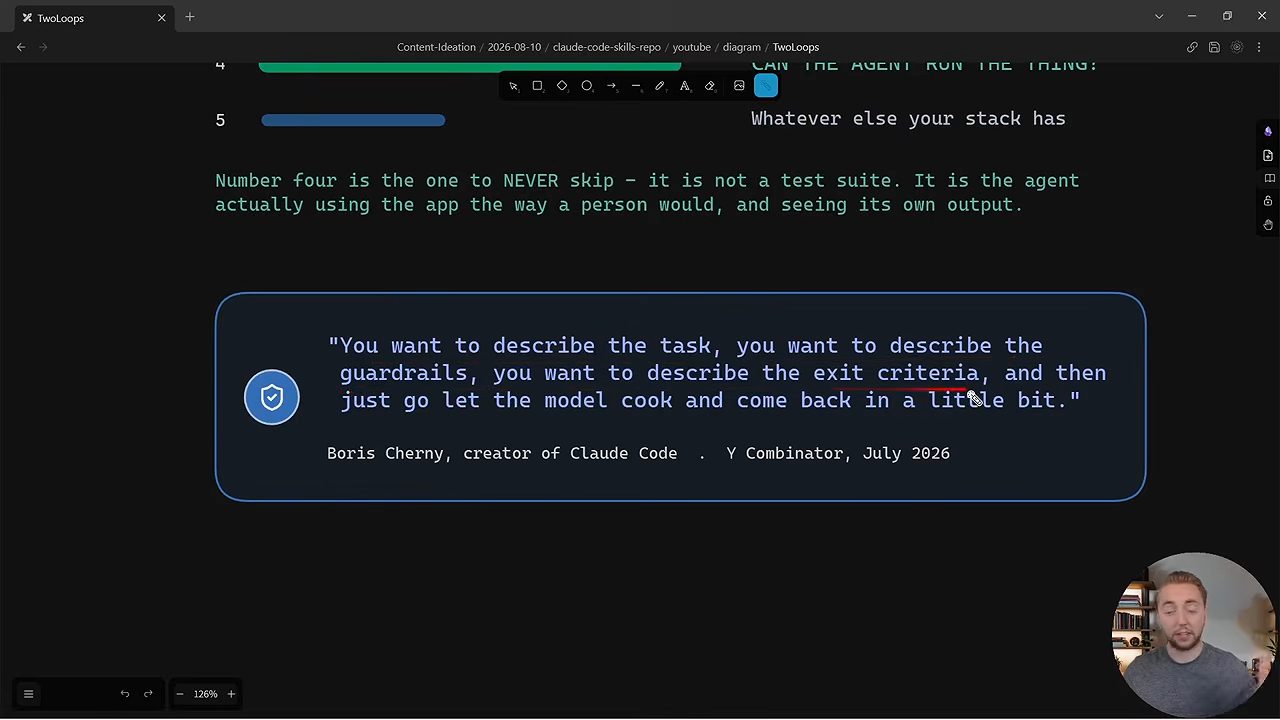This screenshot has height=720, width=1280.
Task: Click the TwoLoops title in breadcrumb
Action: [x=796, y=47]
